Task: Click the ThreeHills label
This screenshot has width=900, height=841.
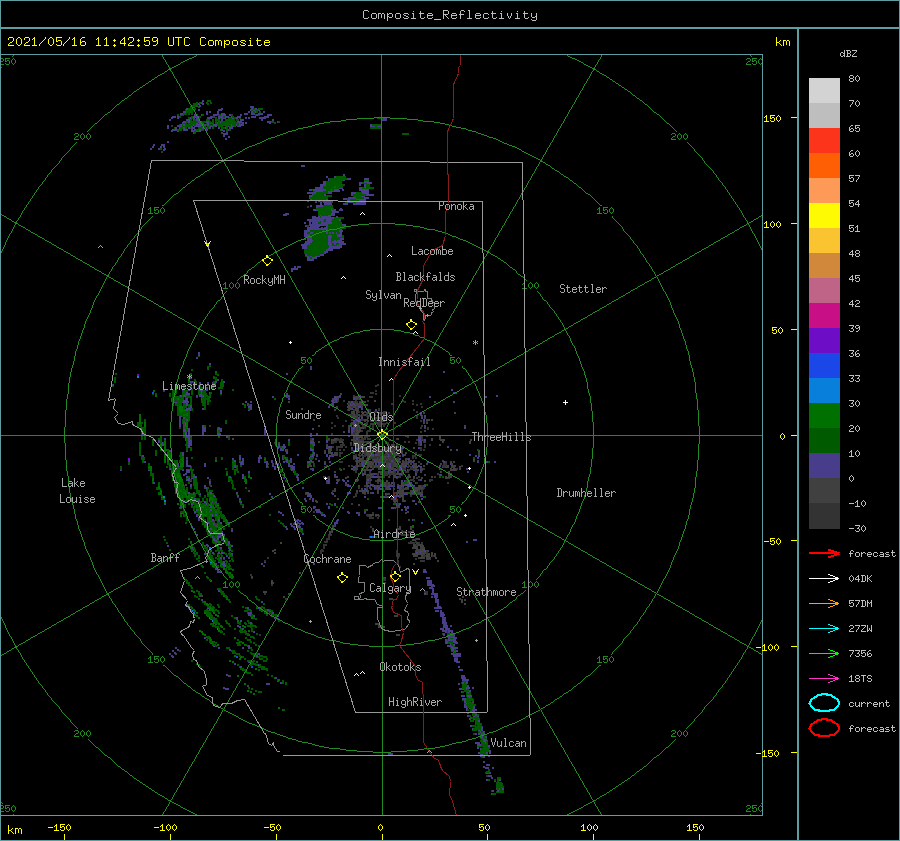Action: [x=502, y=437]
